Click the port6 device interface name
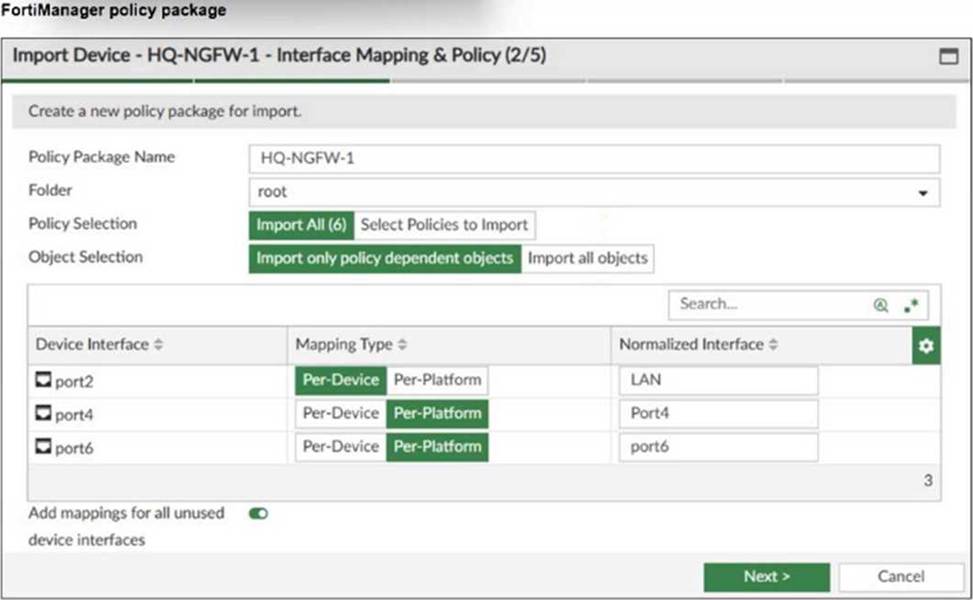Image resolution: width=973 pixels, height=600 pixels. (74, 449)
